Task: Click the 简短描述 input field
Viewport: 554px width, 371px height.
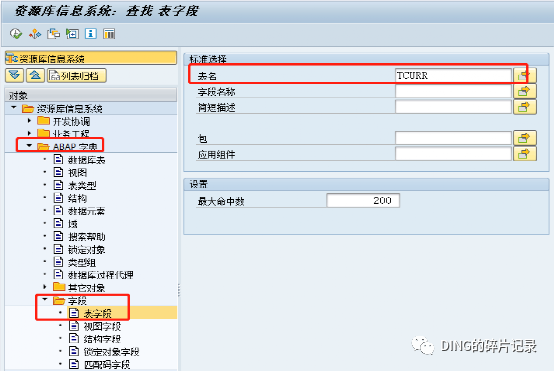Action: point(453,107)
